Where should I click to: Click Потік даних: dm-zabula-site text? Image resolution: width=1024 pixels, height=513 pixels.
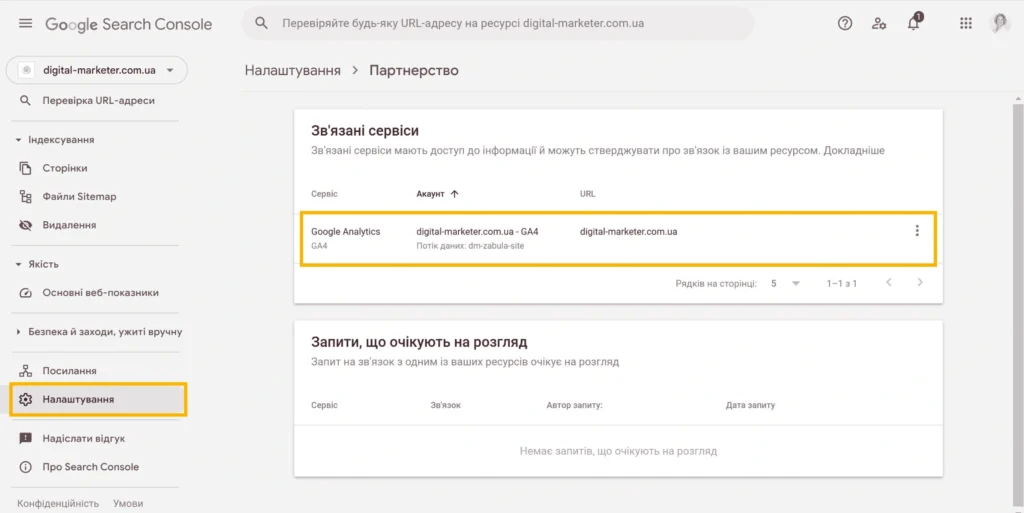tap(470, 246)
